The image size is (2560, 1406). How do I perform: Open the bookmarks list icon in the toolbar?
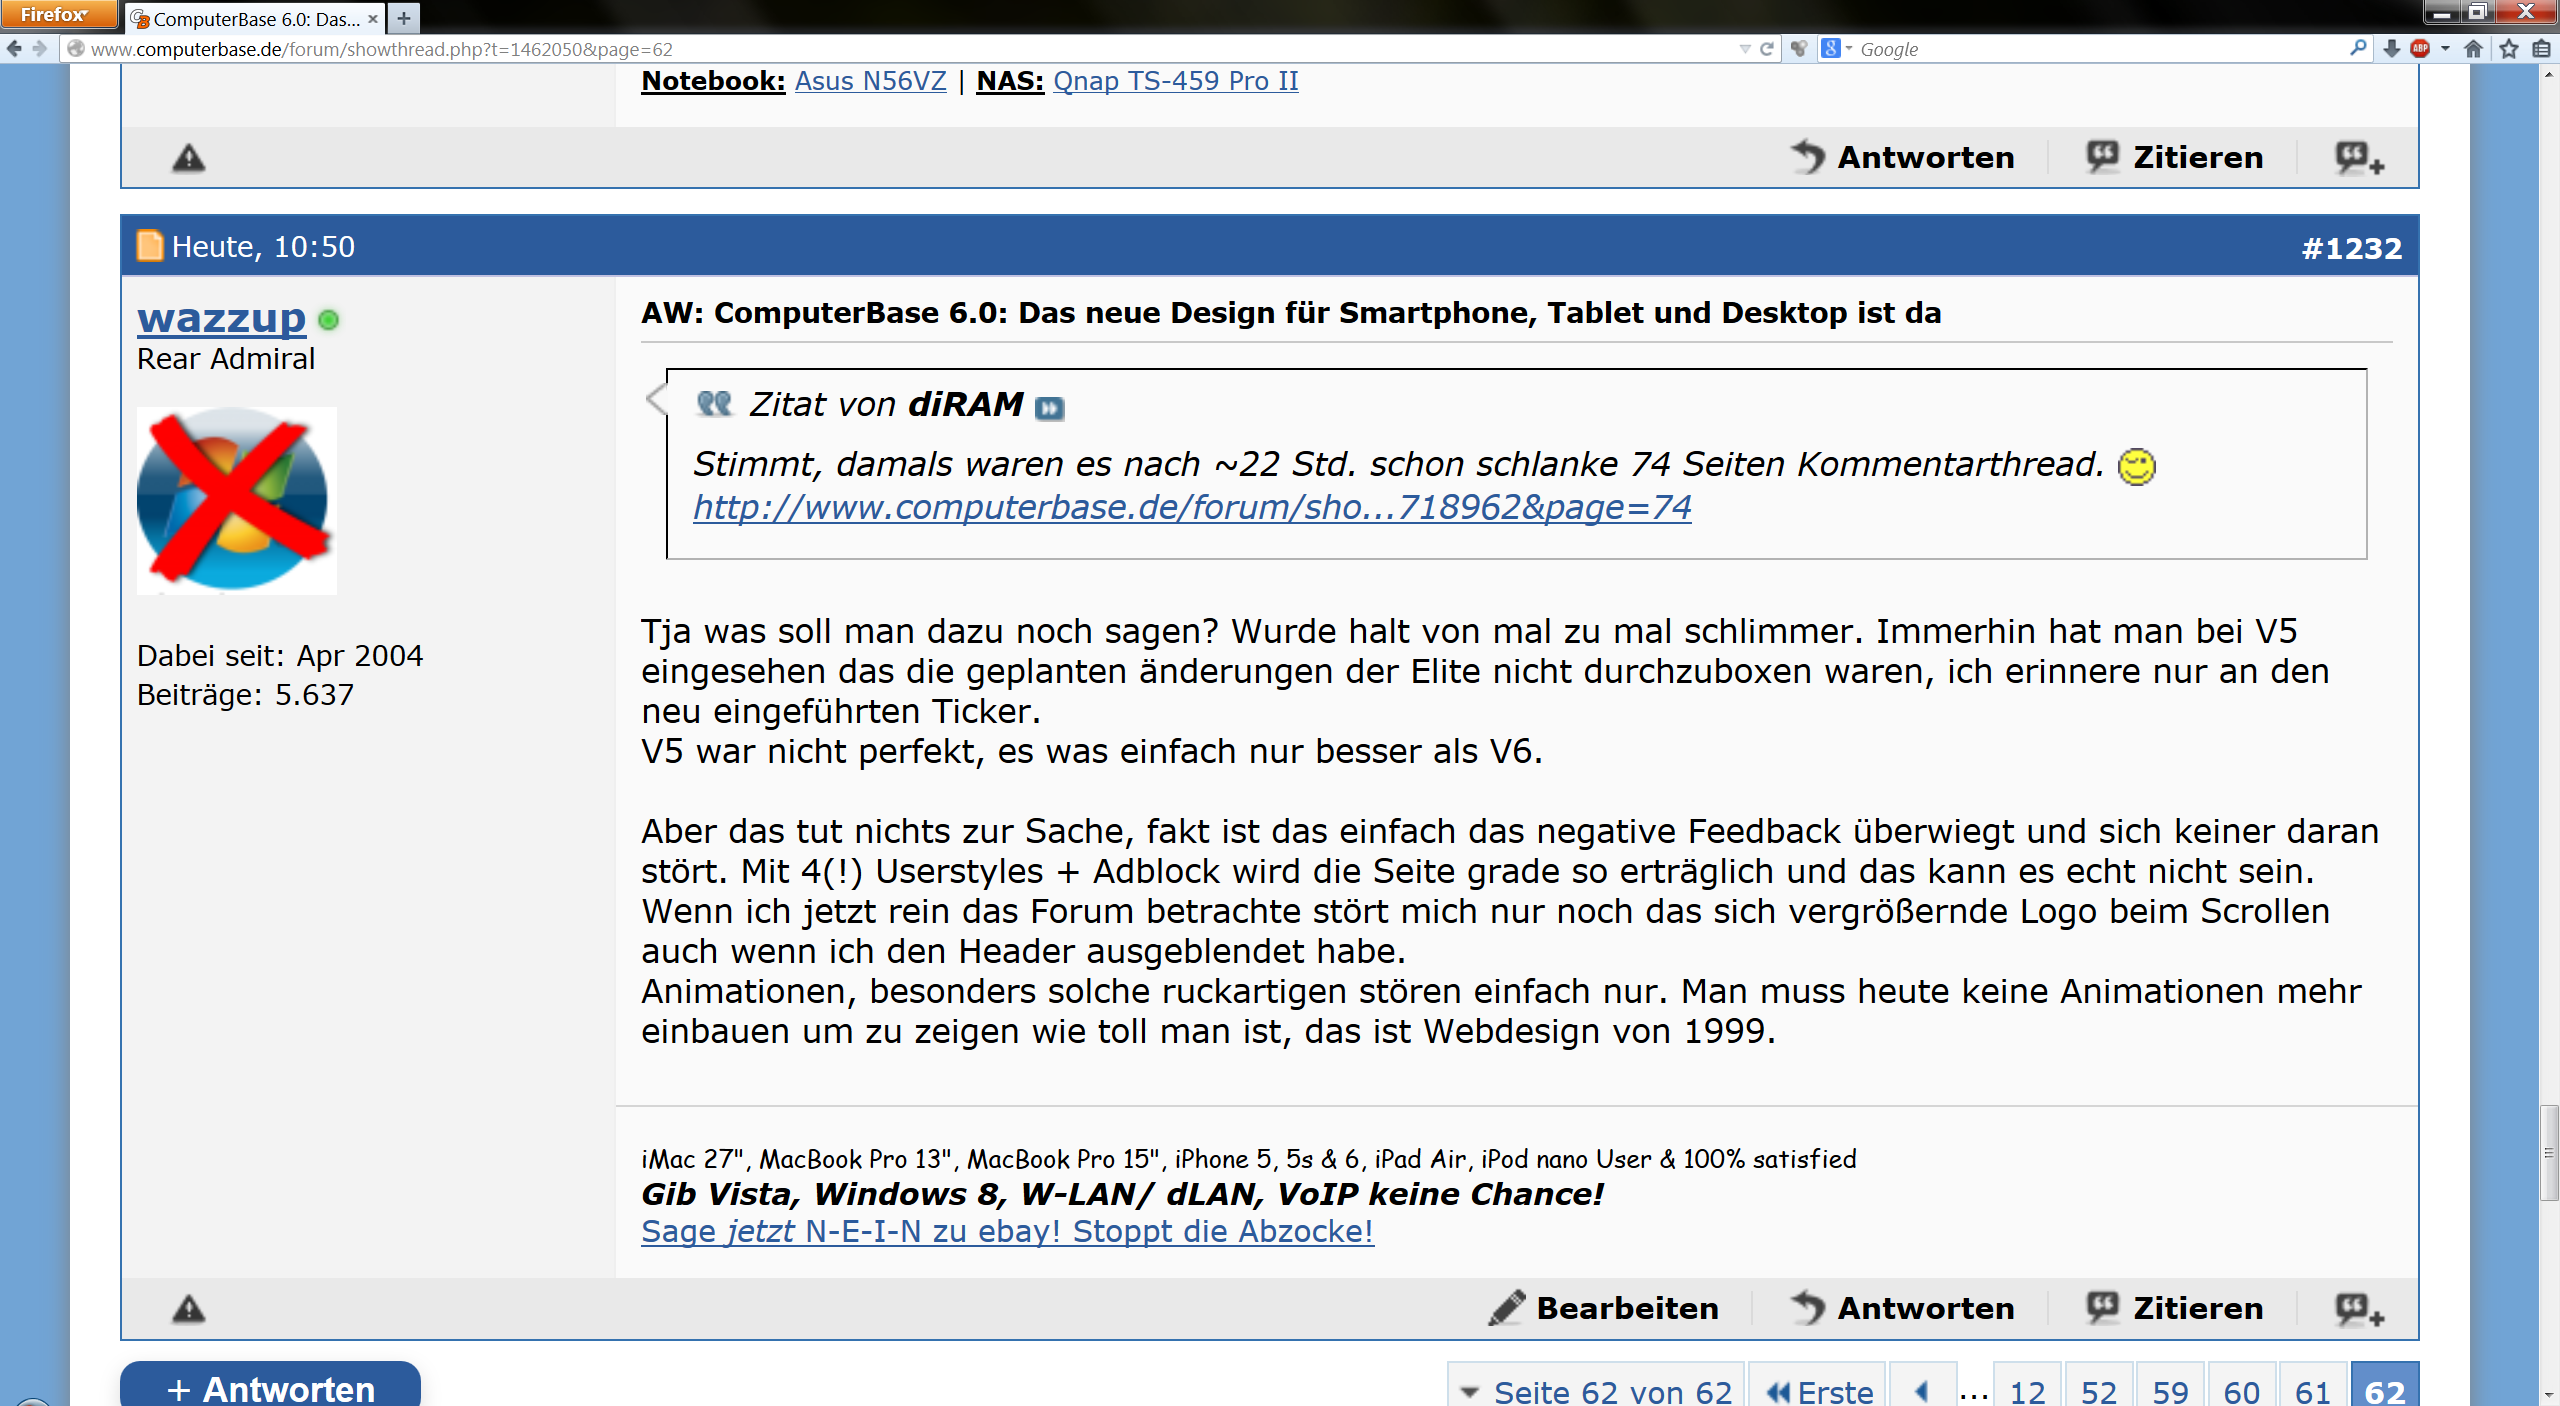[2541, 48]
